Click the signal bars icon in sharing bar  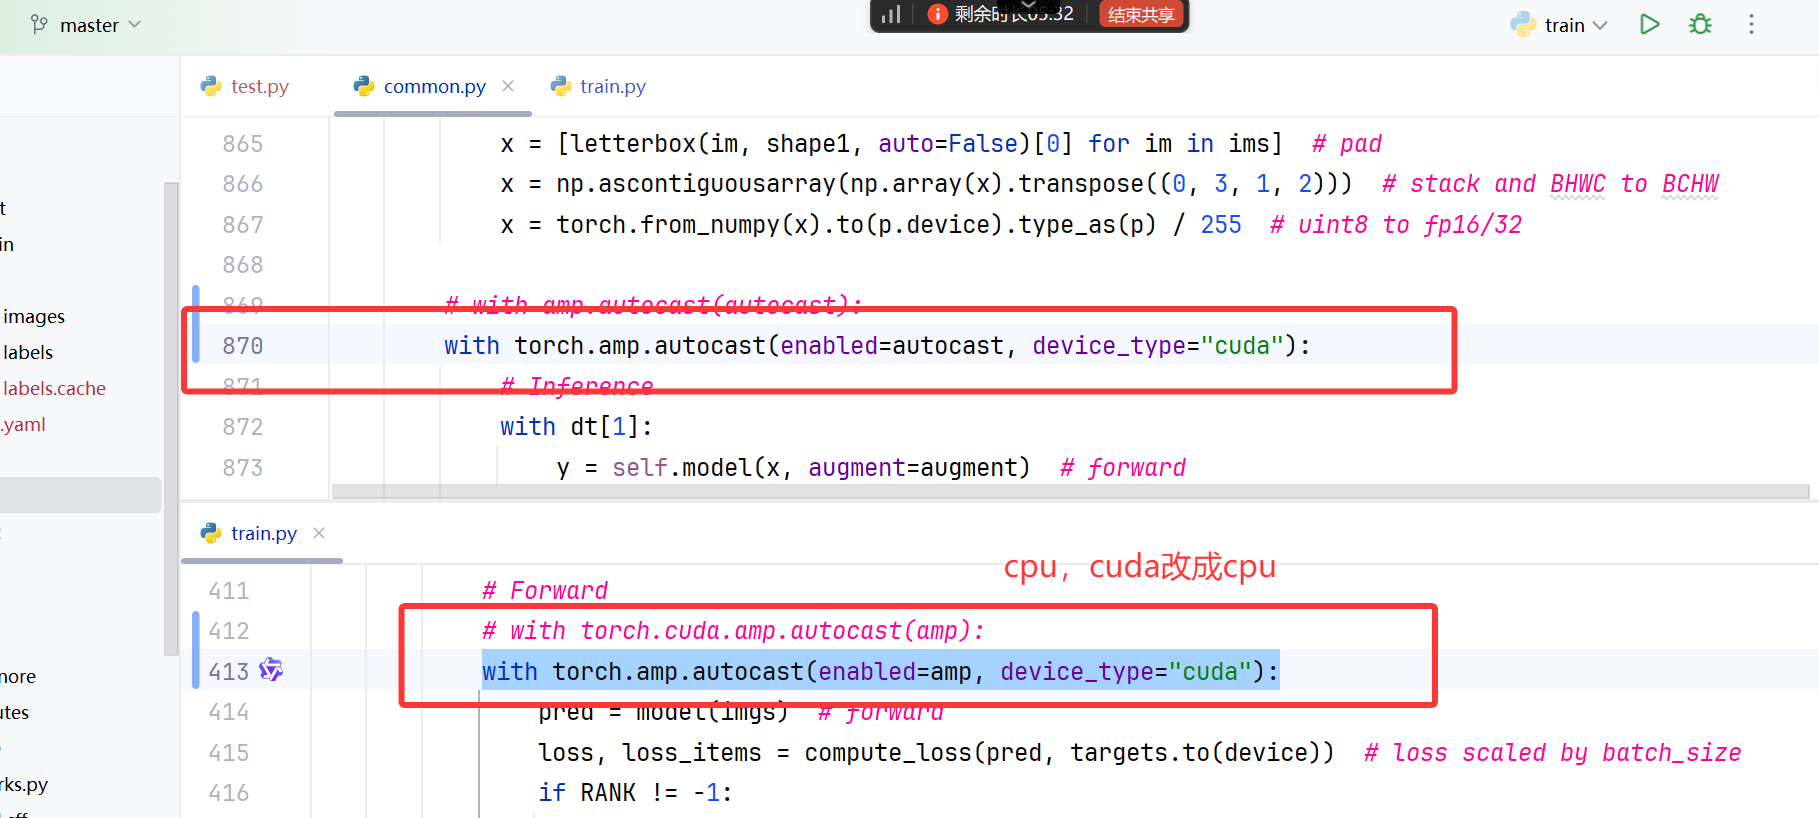891,14
